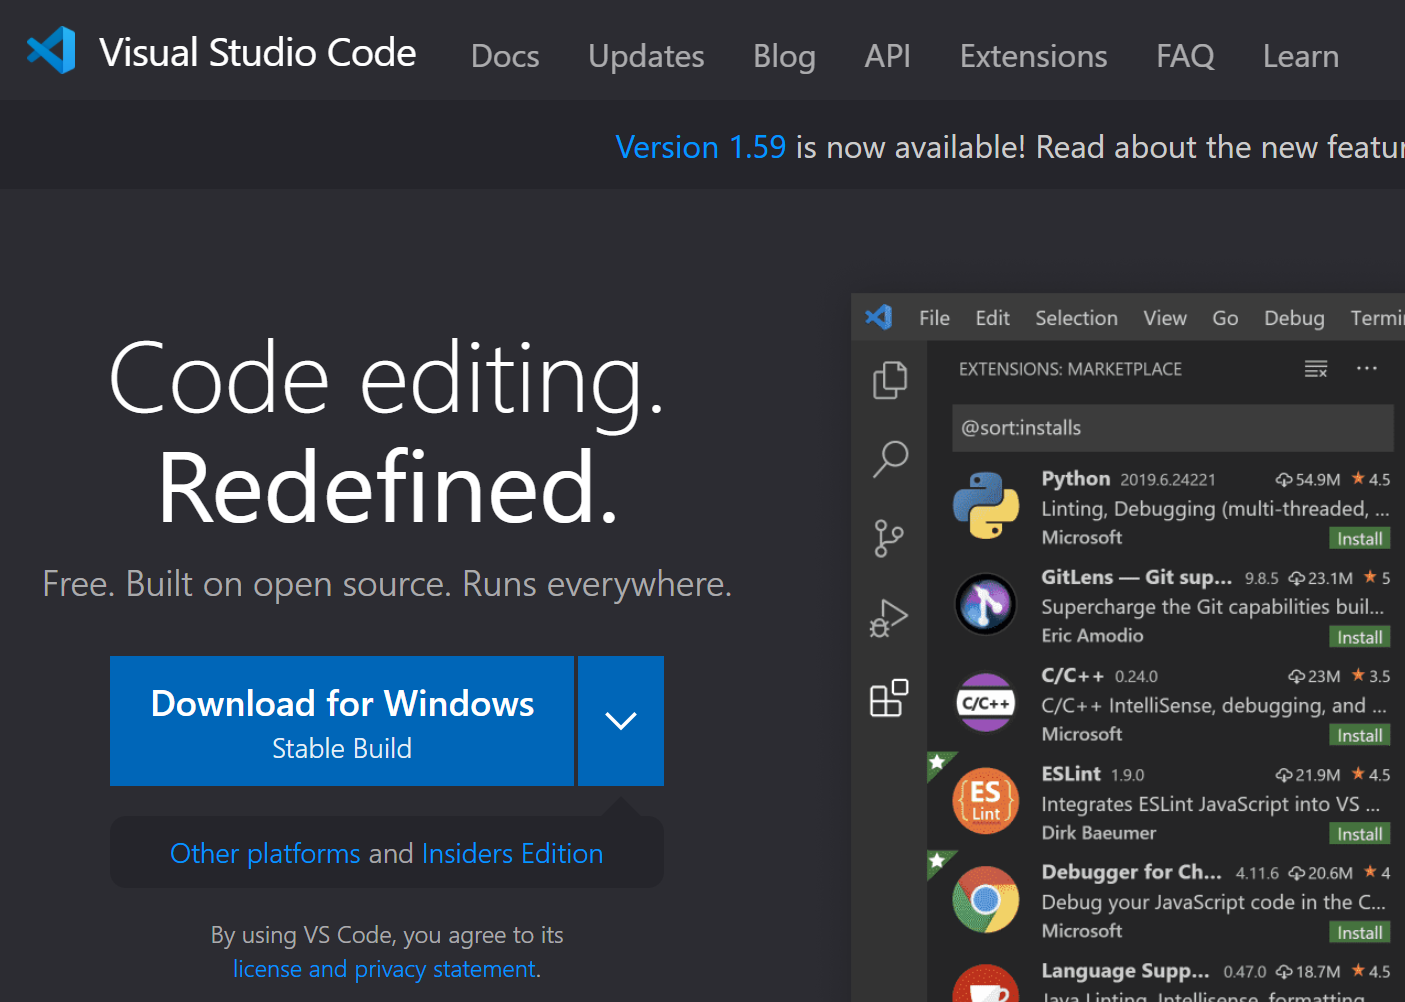Screen dimensions: 1405x1002
Task: Click the VS Code icon in editor title bar
Action: coord(879,317)
